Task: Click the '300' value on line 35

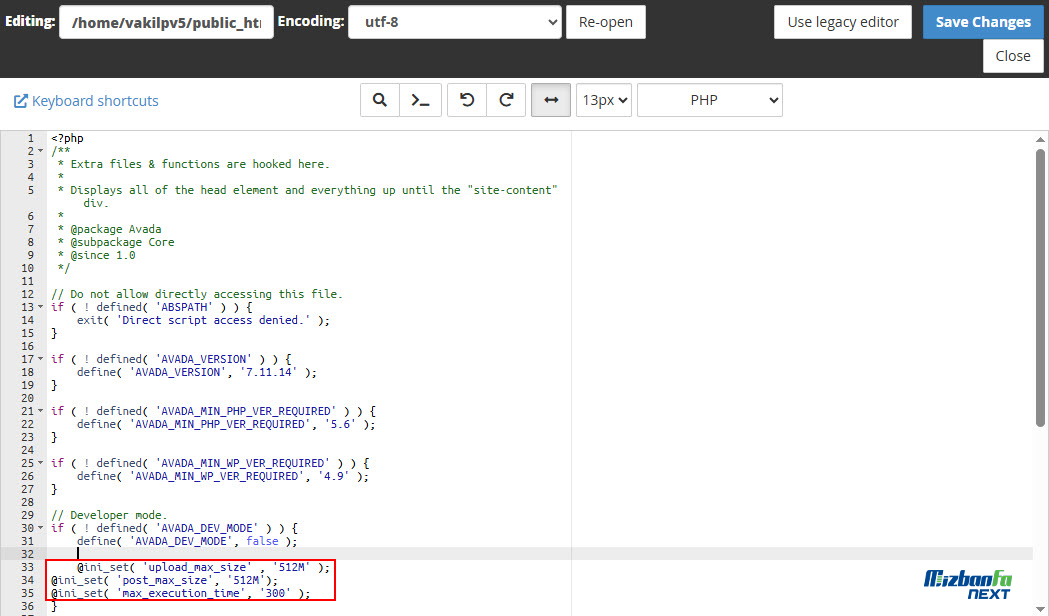Action: coord(276,593)
